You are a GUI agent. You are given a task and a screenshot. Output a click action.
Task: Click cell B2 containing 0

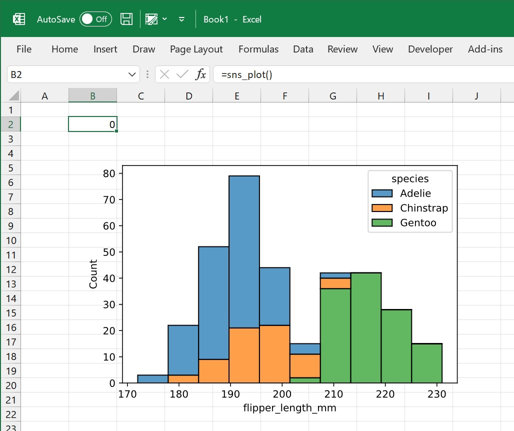pyautogui.click(x=93, y=124)
